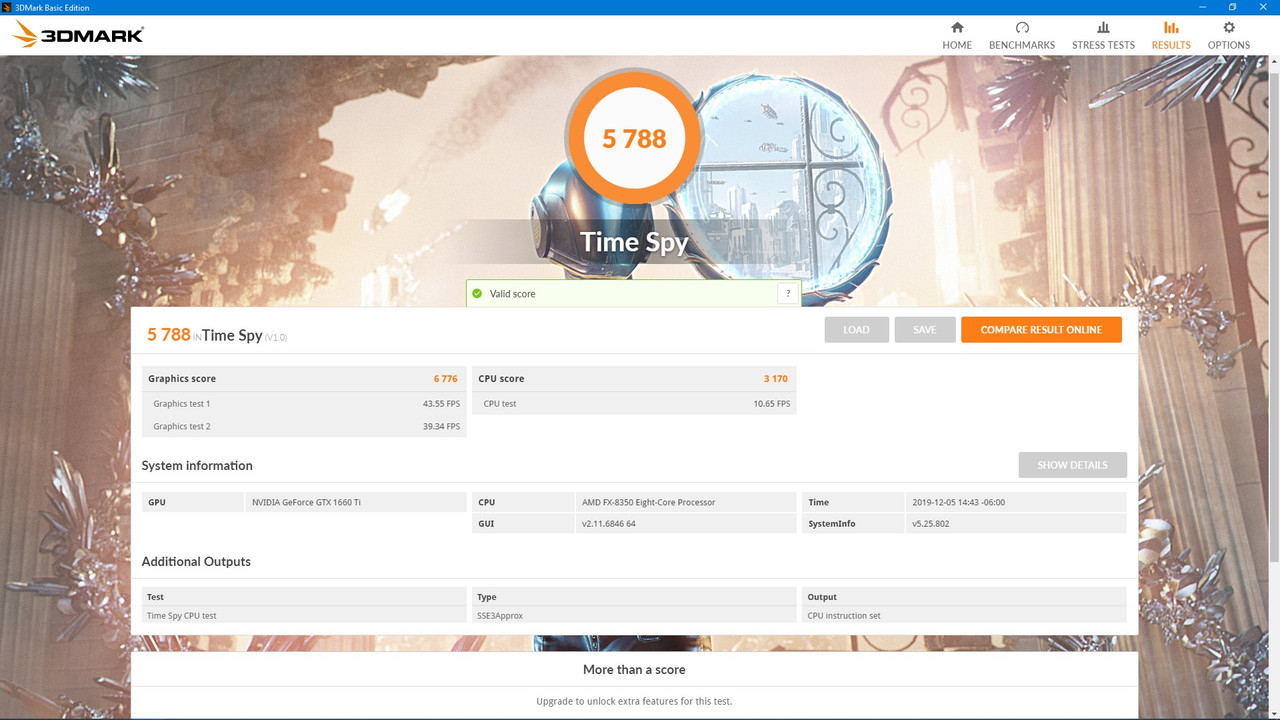The width and height of the screenshot is (1280, 720).
Task: Click CPU score value 3 170
Action: (776, 379)
